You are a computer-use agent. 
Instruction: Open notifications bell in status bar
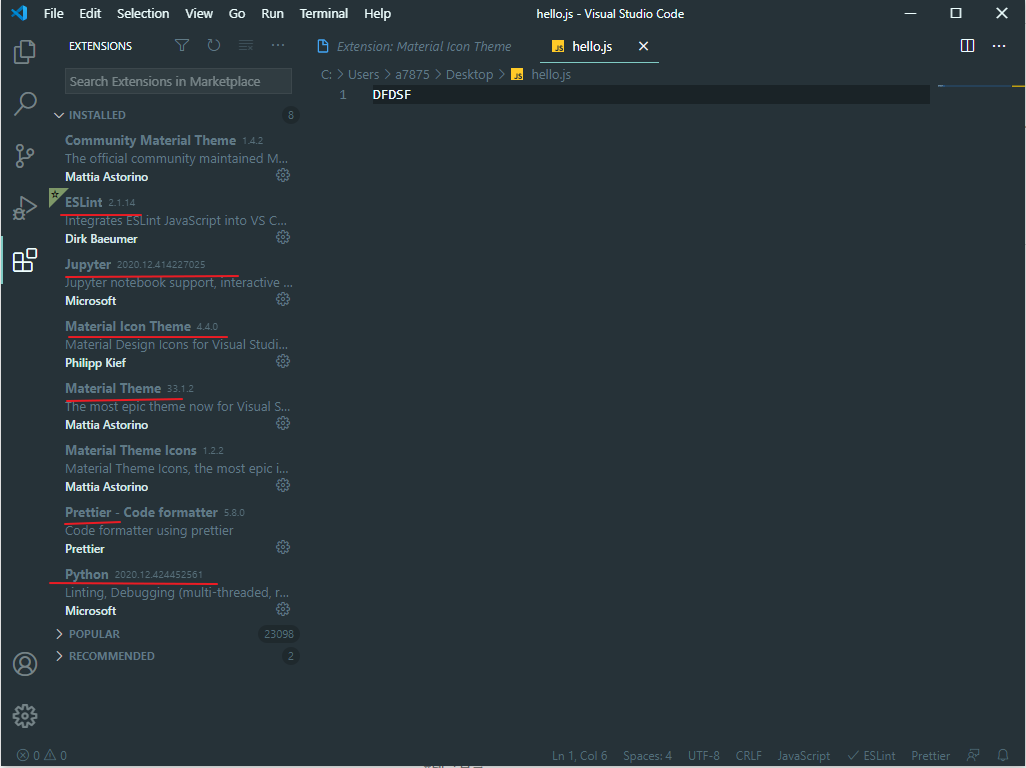(1002, 756)
